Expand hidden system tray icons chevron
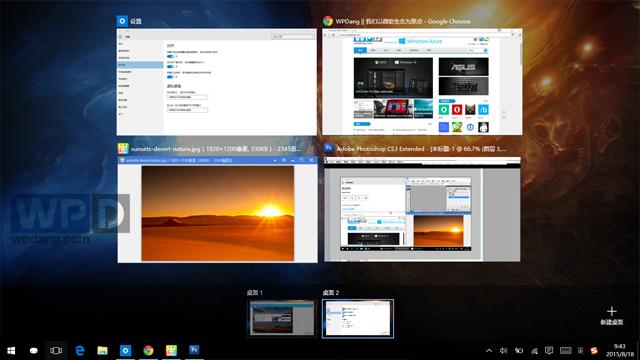Image resolution: width=640 pixels, height=360 pixels. pyautogui.click(x=489, y=351)
